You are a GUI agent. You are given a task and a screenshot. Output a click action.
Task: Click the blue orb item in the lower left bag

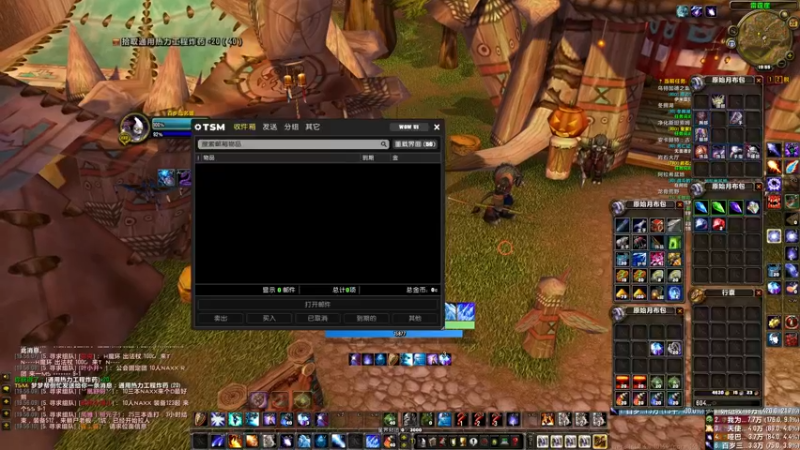pos(657,348)
